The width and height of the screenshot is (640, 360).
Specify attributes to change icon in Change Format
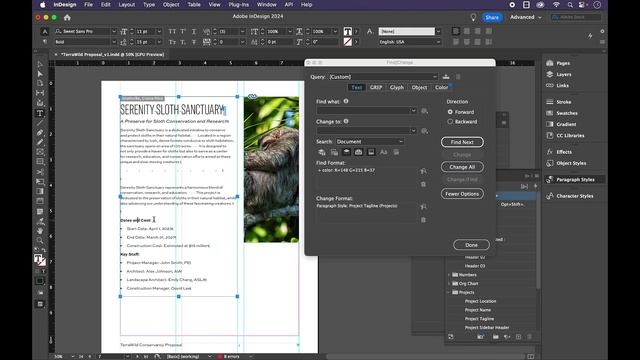tap(423, 207)
